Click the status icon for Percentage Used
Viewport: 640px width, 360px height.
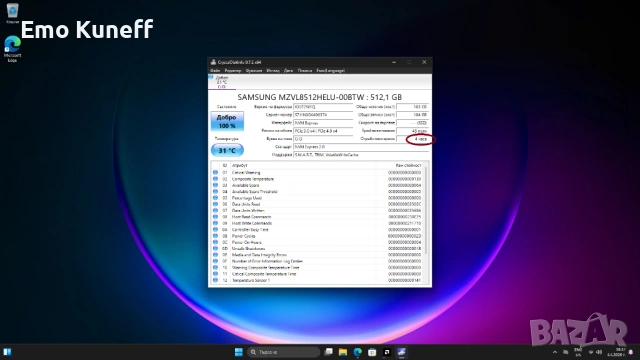pyautogui.click(x=216, y=198)
